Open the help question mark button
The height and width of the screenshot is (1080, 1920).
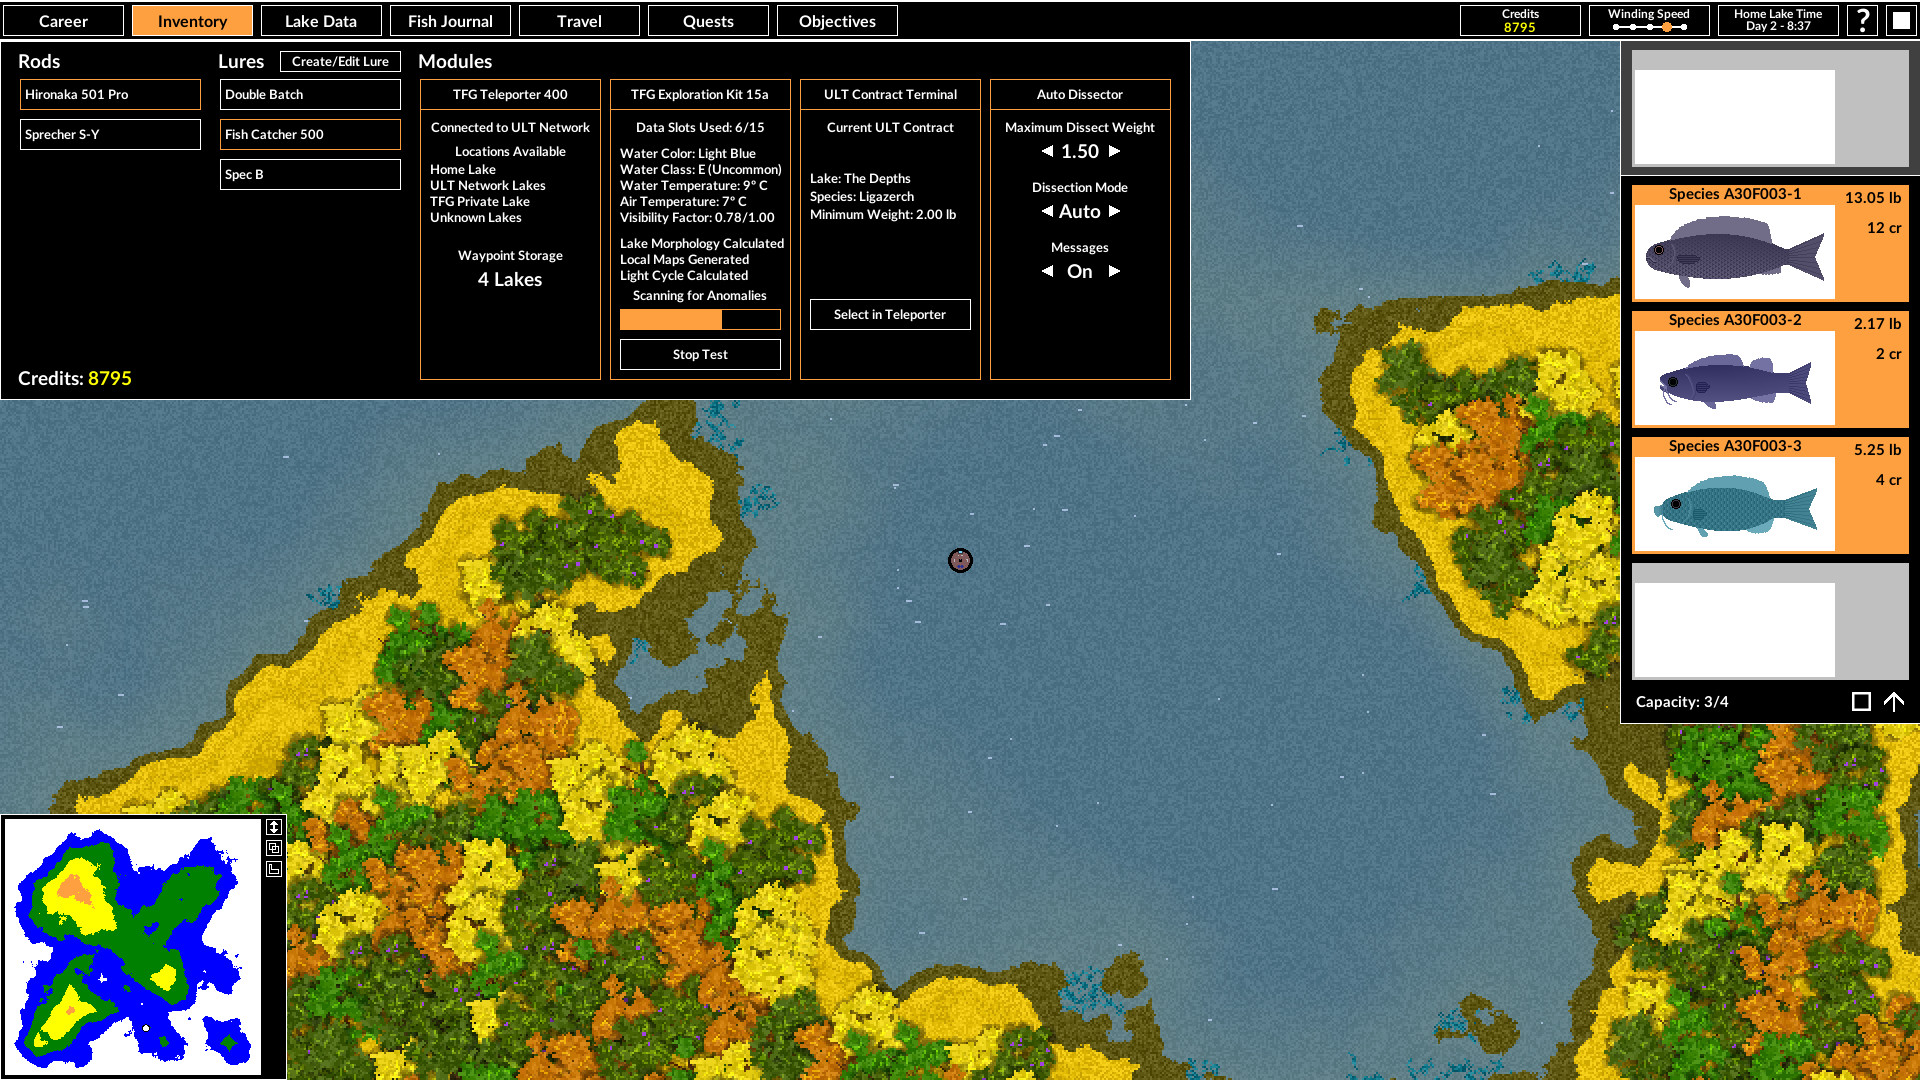click(x=1862, y=20)
